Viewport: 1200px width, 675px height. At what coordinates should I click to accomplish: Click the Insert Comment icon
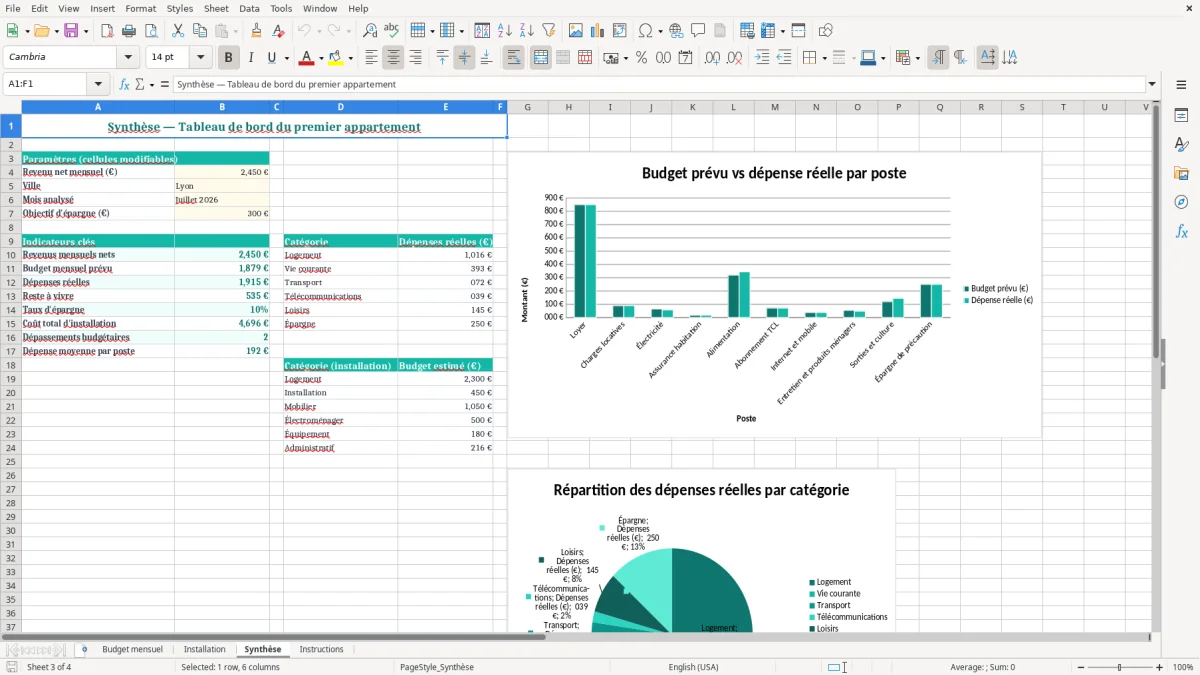pyautogui.click(x=698, y=31)
